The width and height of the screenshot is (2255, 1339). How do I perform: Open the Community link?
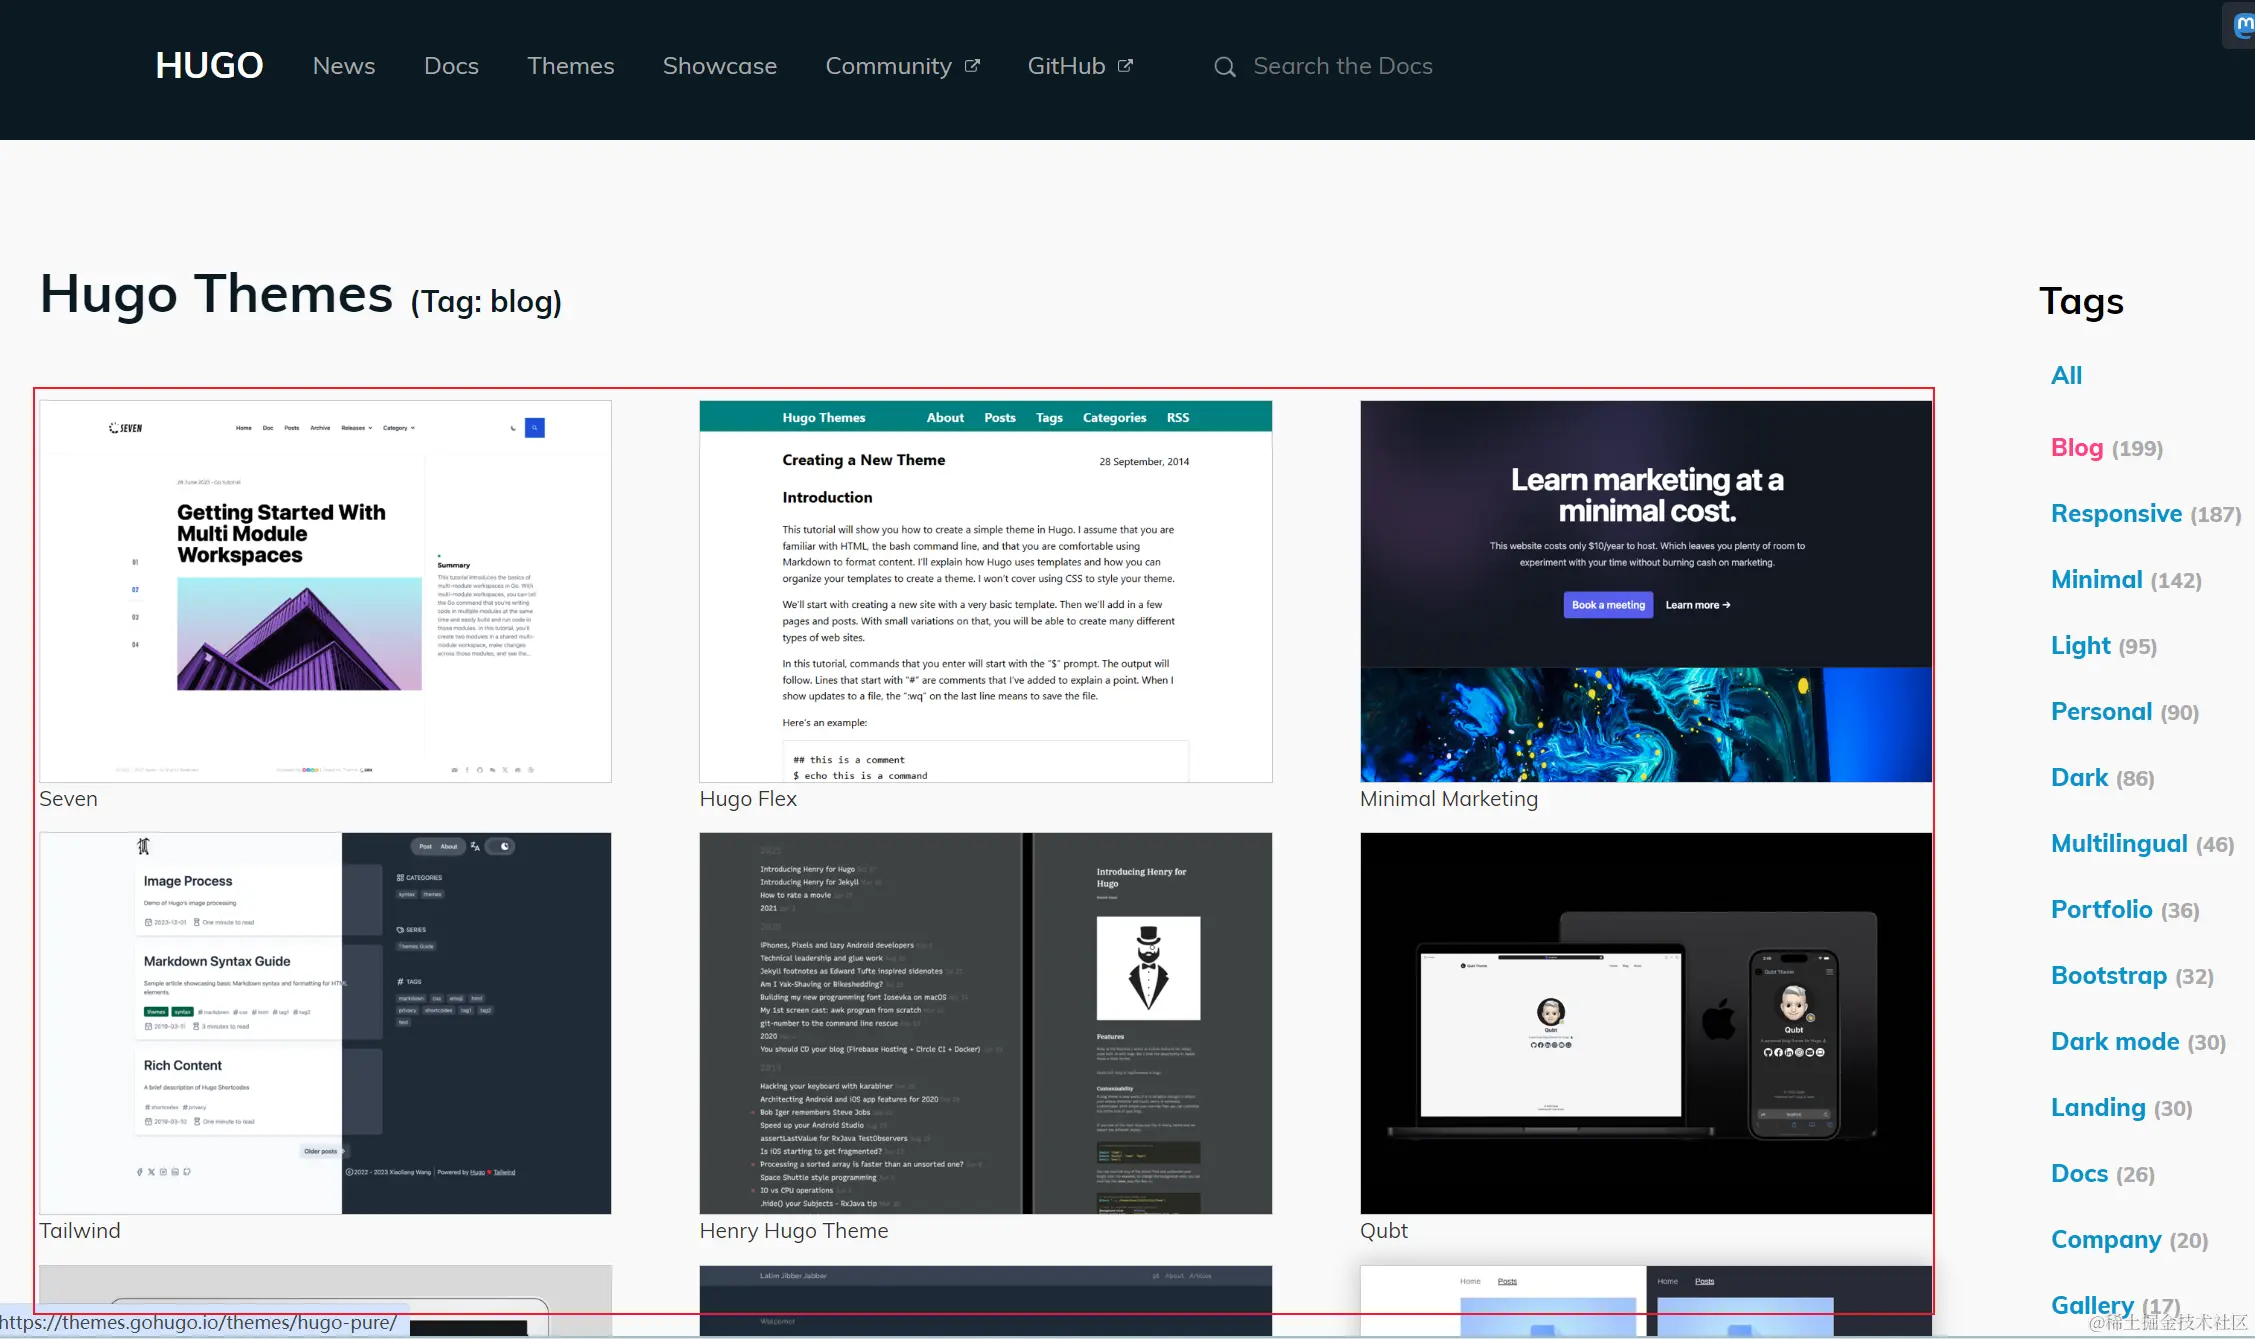[888, 66]
